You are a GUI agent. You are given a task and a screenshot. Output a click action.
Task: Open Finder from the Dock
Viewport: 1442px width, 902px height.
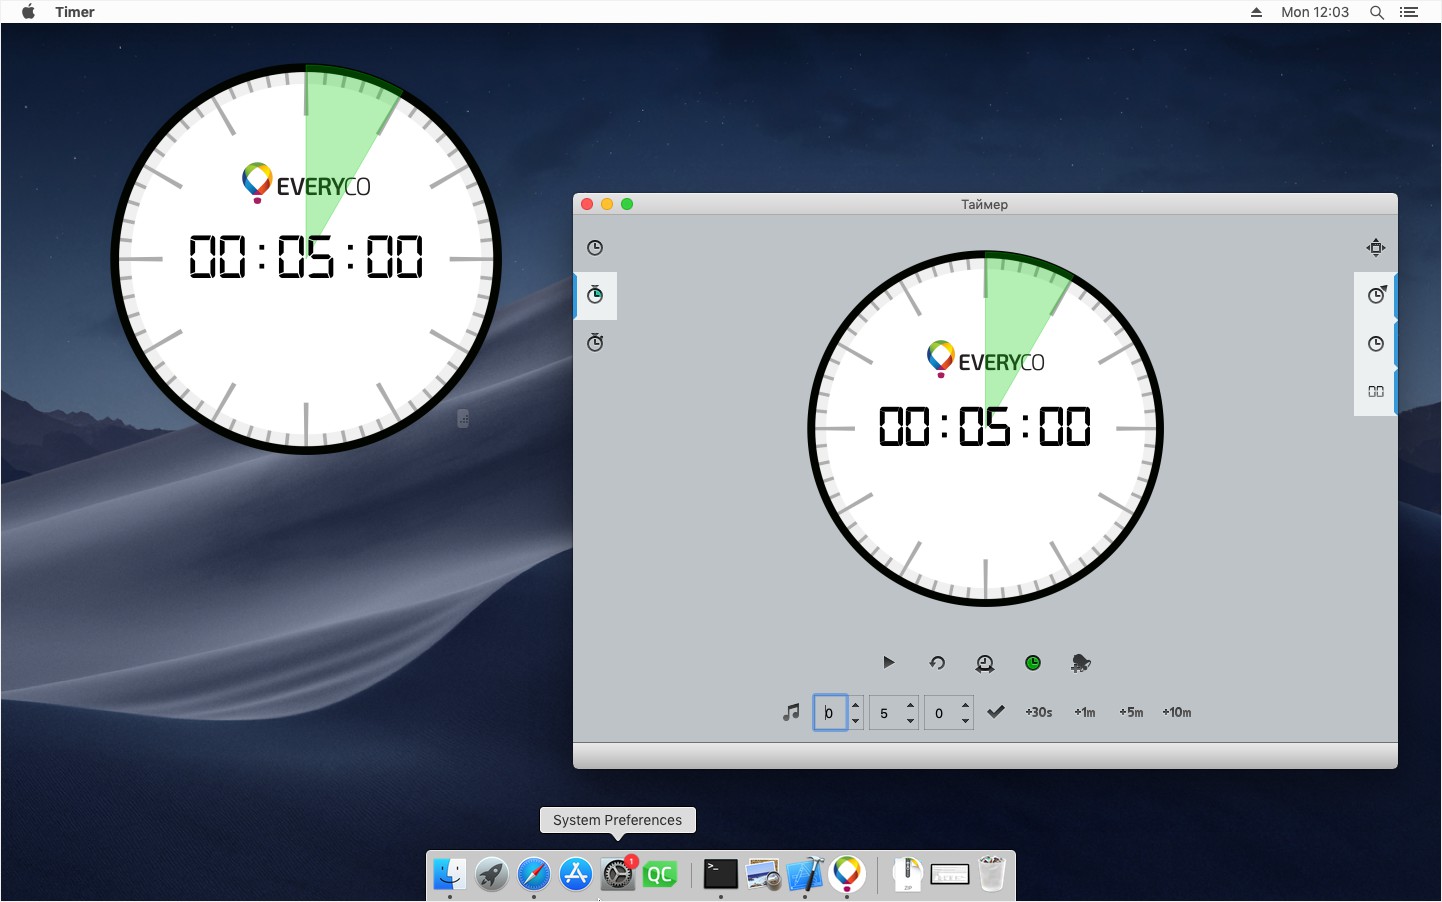pyautogui.click(x=450, y=874)
